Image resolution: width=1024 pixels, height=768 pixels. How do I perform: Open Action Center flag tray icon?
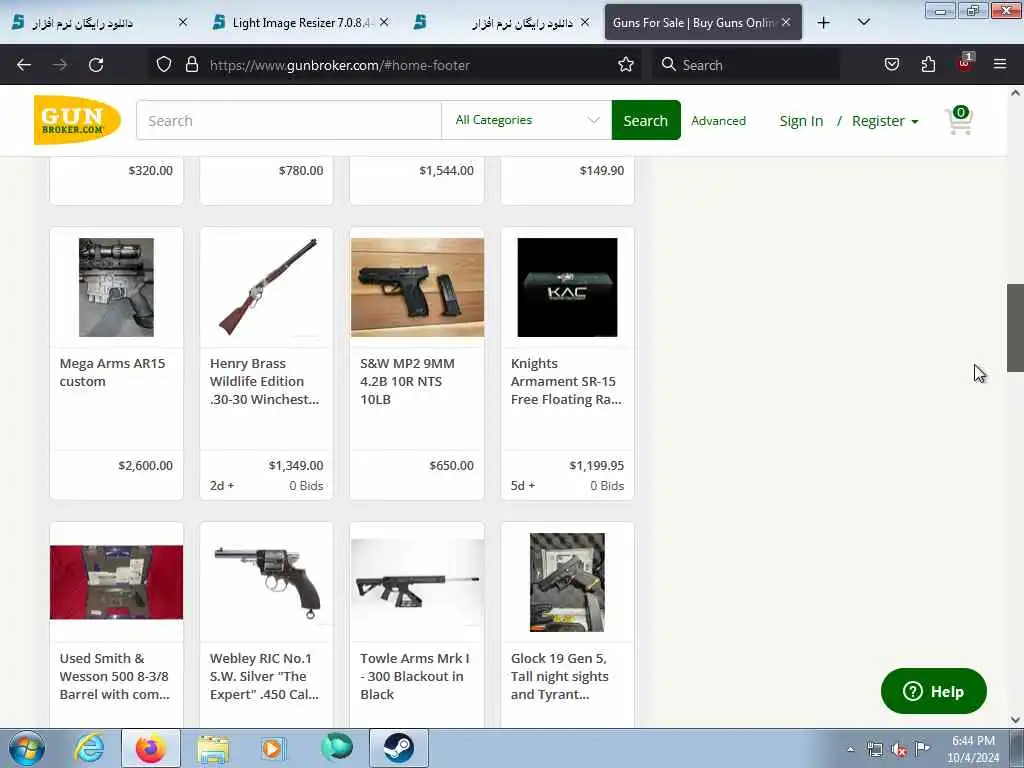click(x=922, y=748)
